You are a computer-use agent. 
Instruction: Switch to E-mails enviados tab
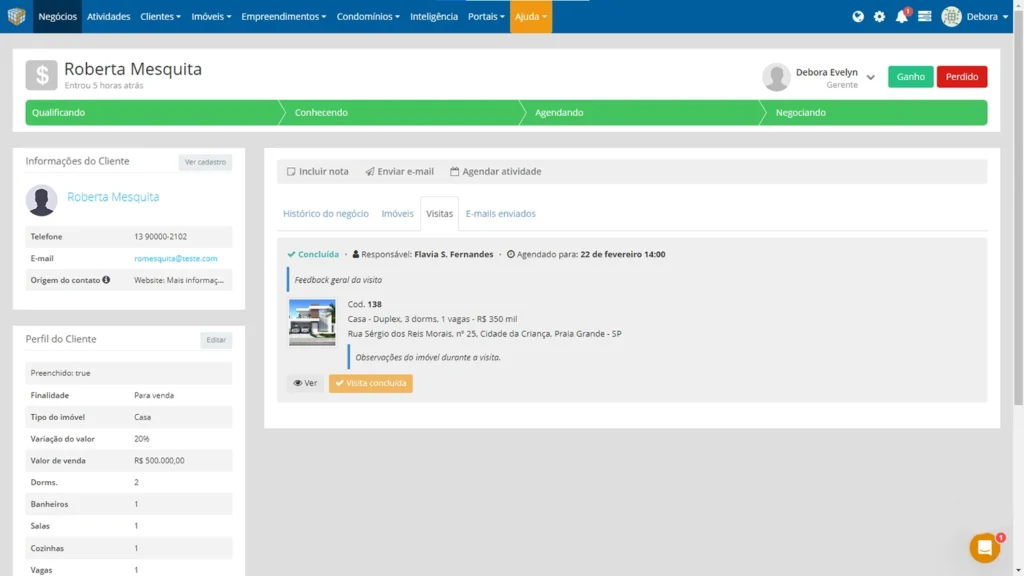[500, 214]
